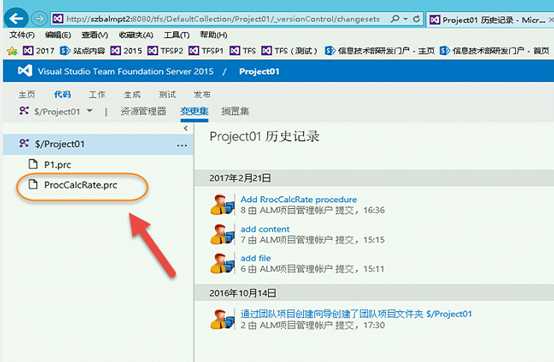Open the search dropdown arrow beside magnifier
This screenshot has height=362, width=554.
(x=405, y=19)
